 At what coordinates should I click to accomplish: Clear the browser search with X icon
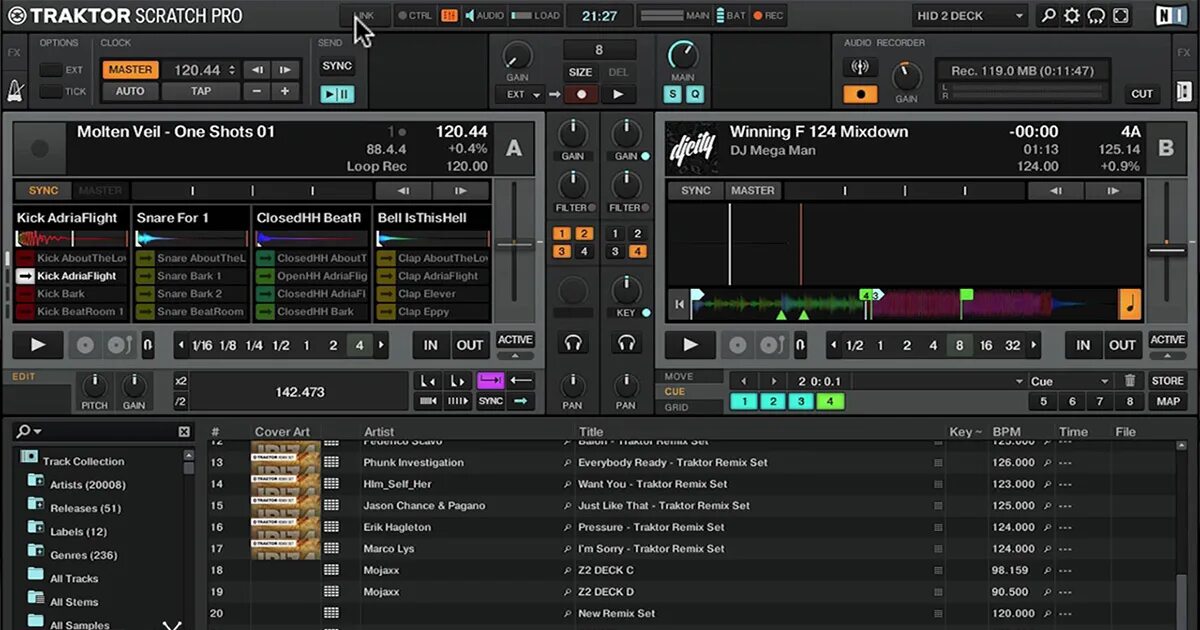tap(184, 432)
